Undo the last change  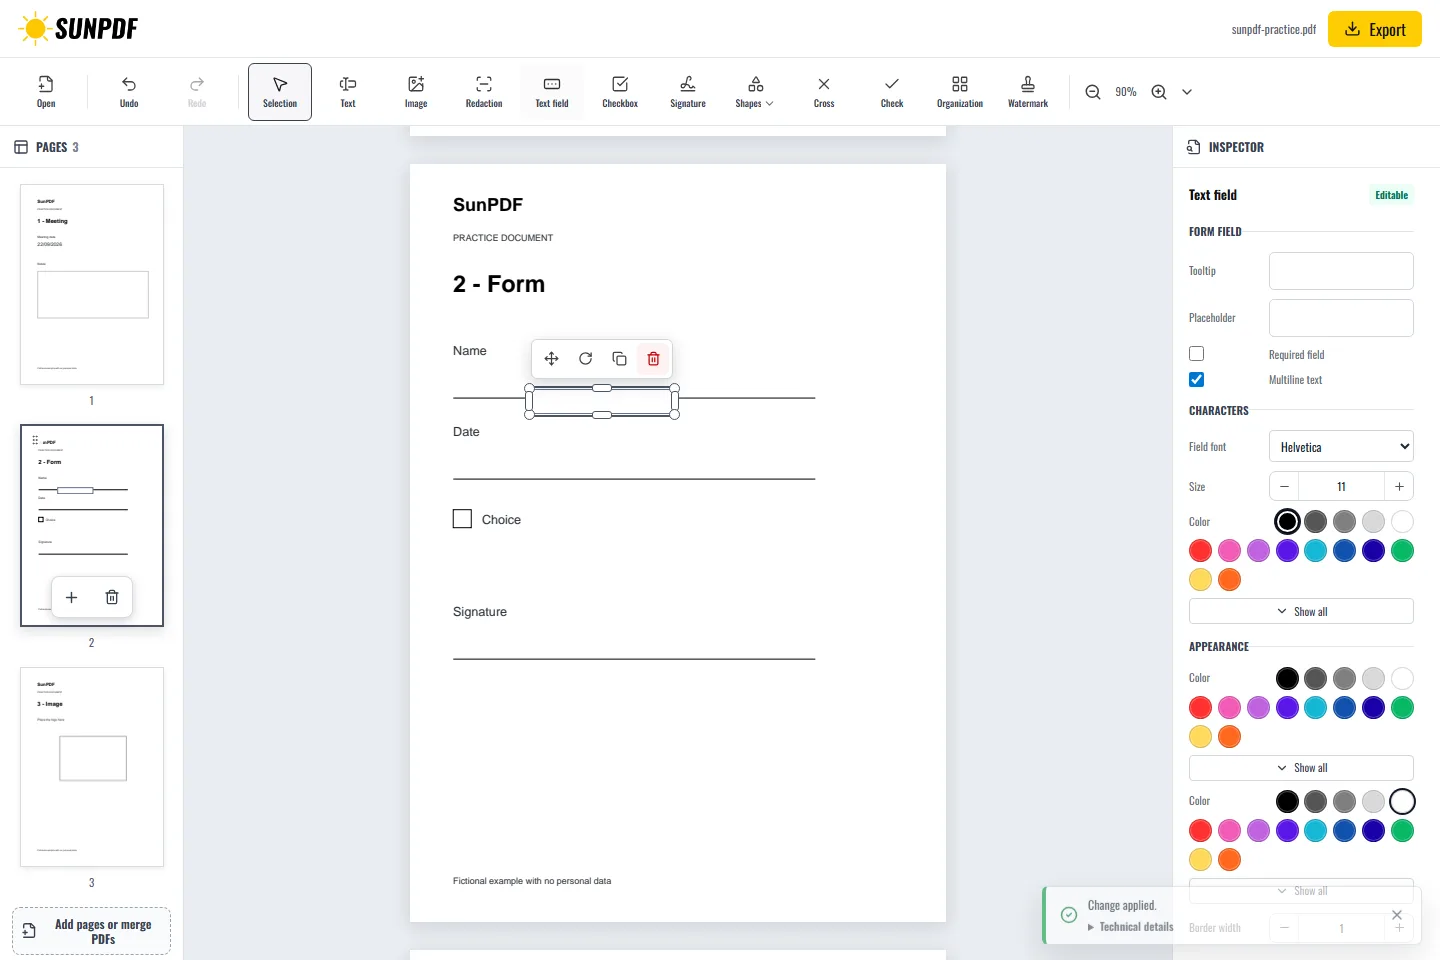click(129, 92)
